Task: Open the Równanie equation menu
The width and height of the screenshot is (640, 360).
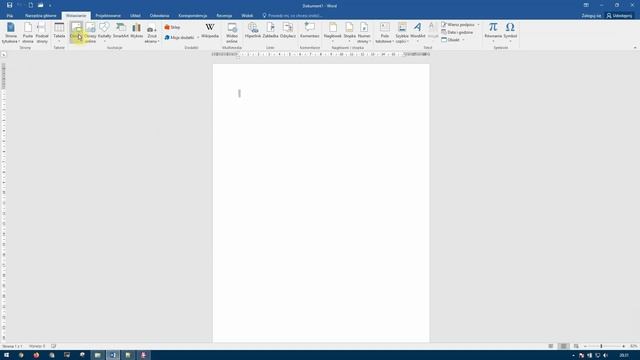Action: 493,32
